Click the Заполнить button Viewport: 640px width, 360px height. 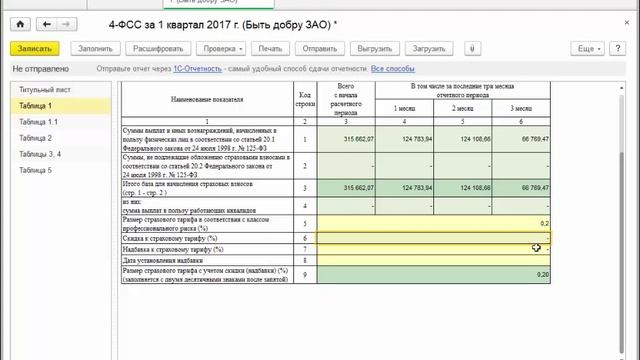pos(96,49)
